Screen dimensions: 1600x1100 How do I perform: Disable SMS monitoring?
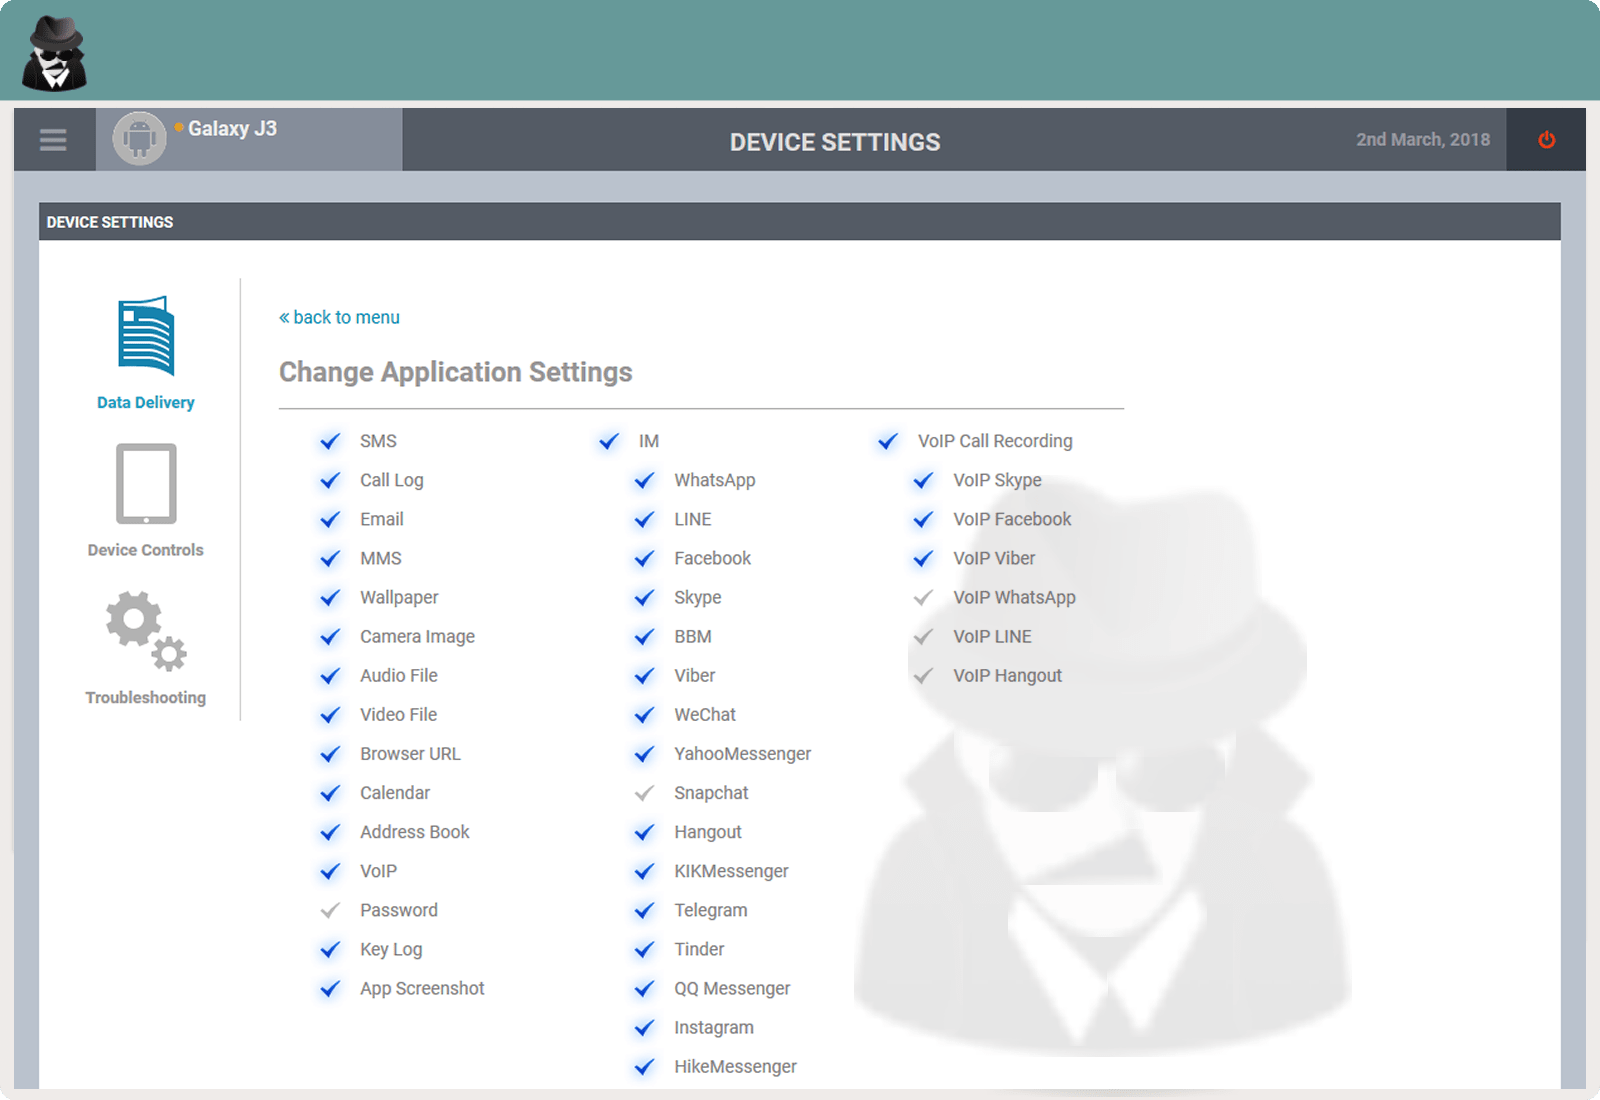click(x=330, y=441)
